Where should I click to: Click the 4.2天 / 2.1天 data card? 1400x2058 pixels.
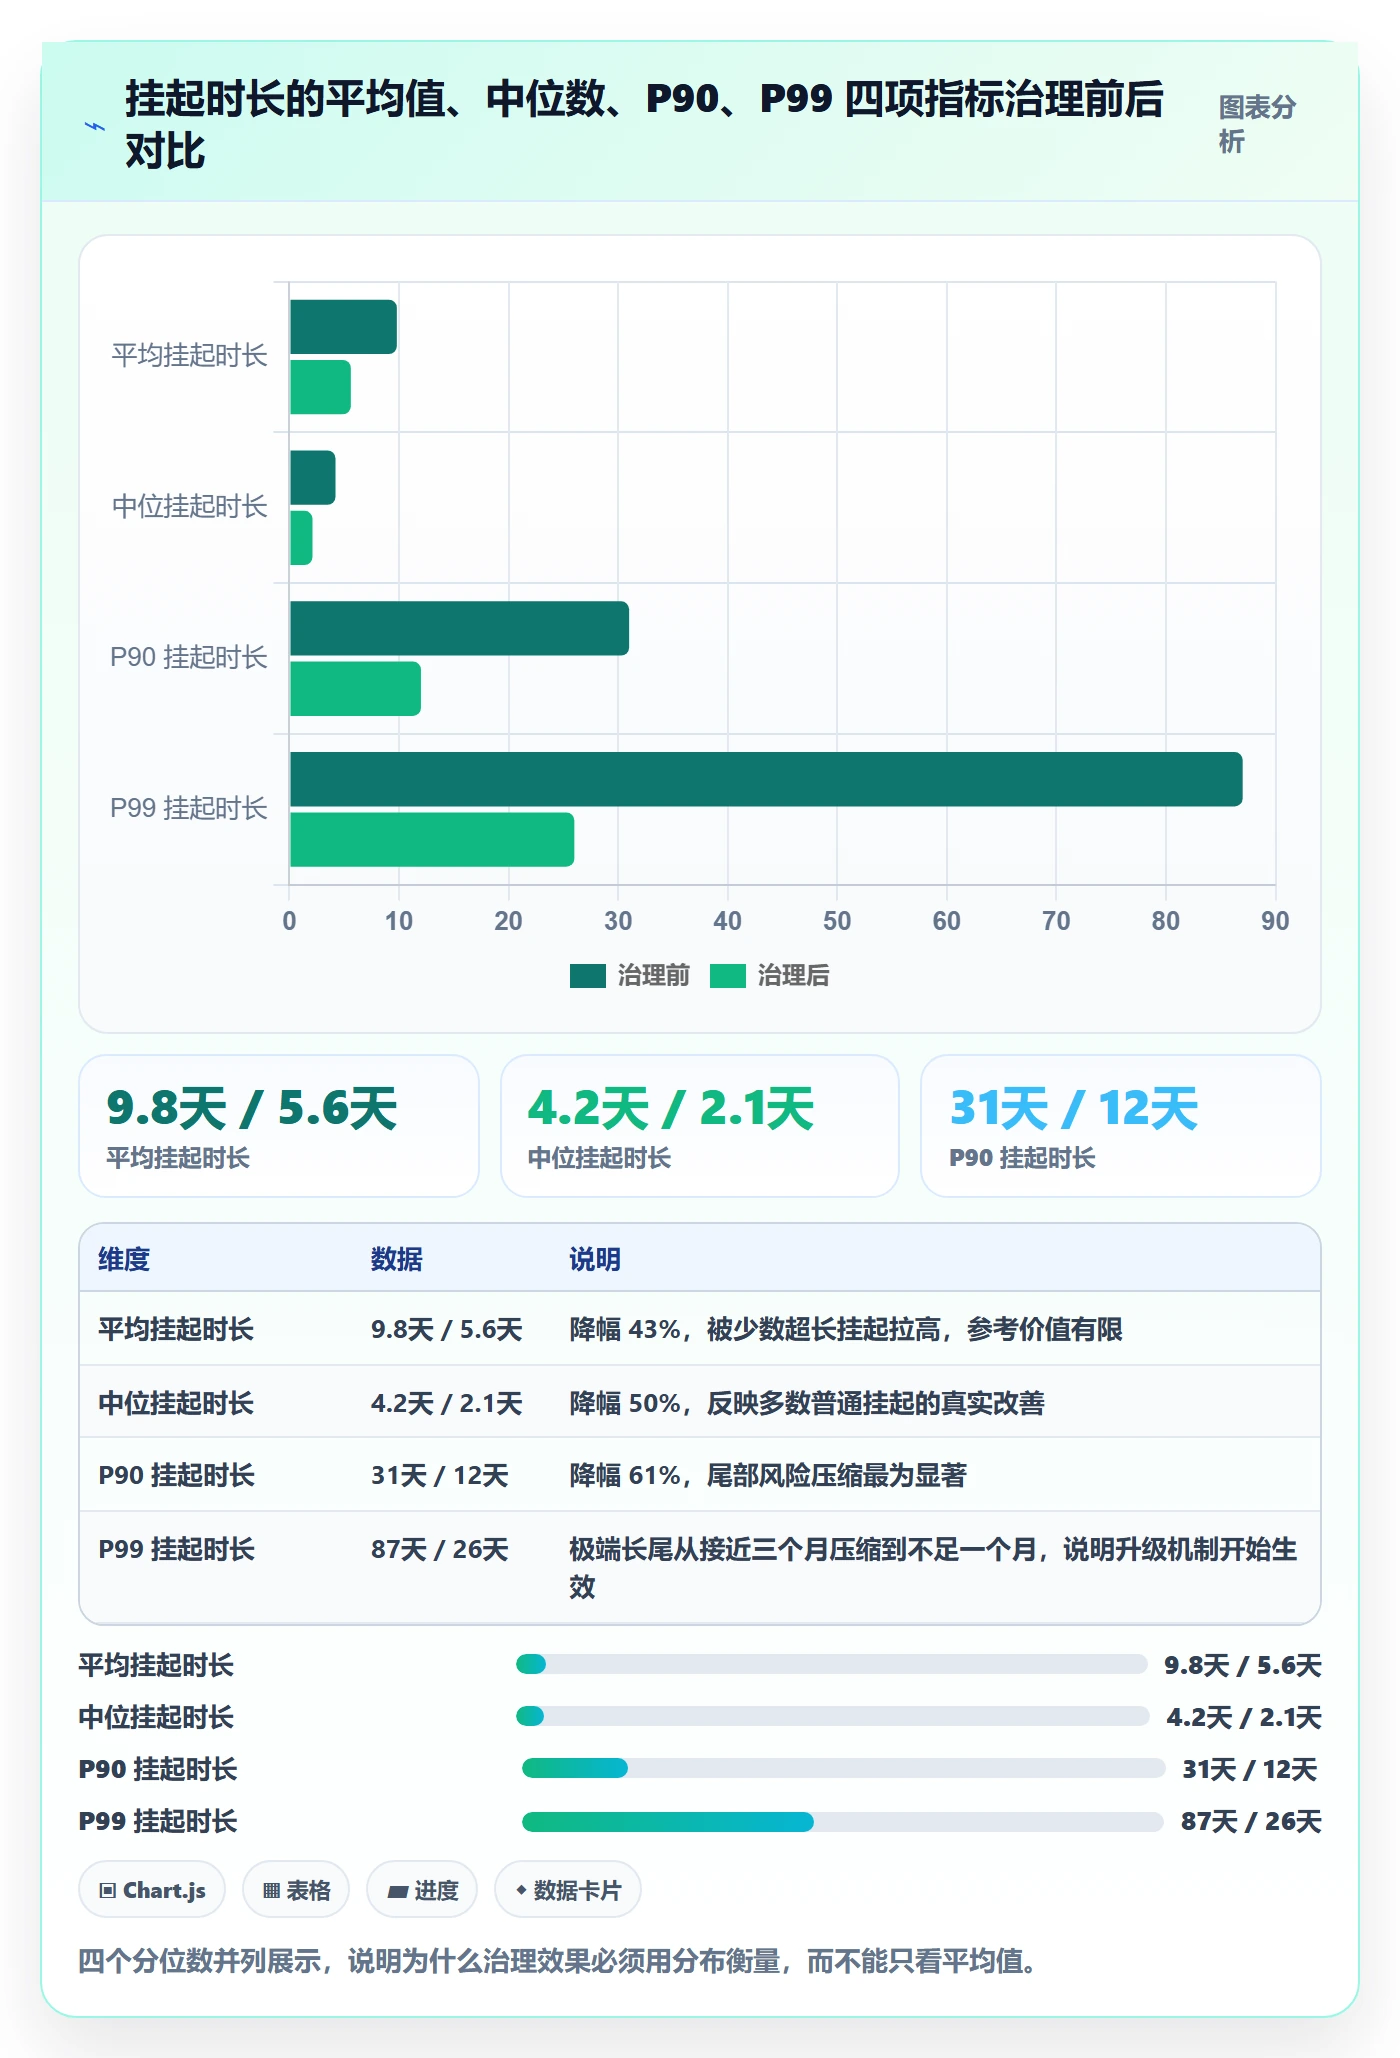point(700,1126)
